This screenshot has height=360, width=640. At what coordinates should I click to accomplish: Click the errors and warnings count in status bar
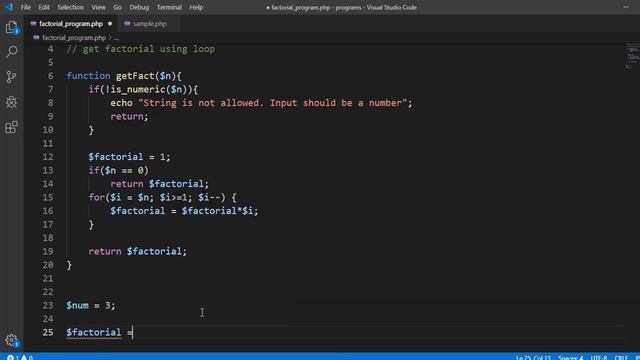pyautogui.click(x=20, y=358)
